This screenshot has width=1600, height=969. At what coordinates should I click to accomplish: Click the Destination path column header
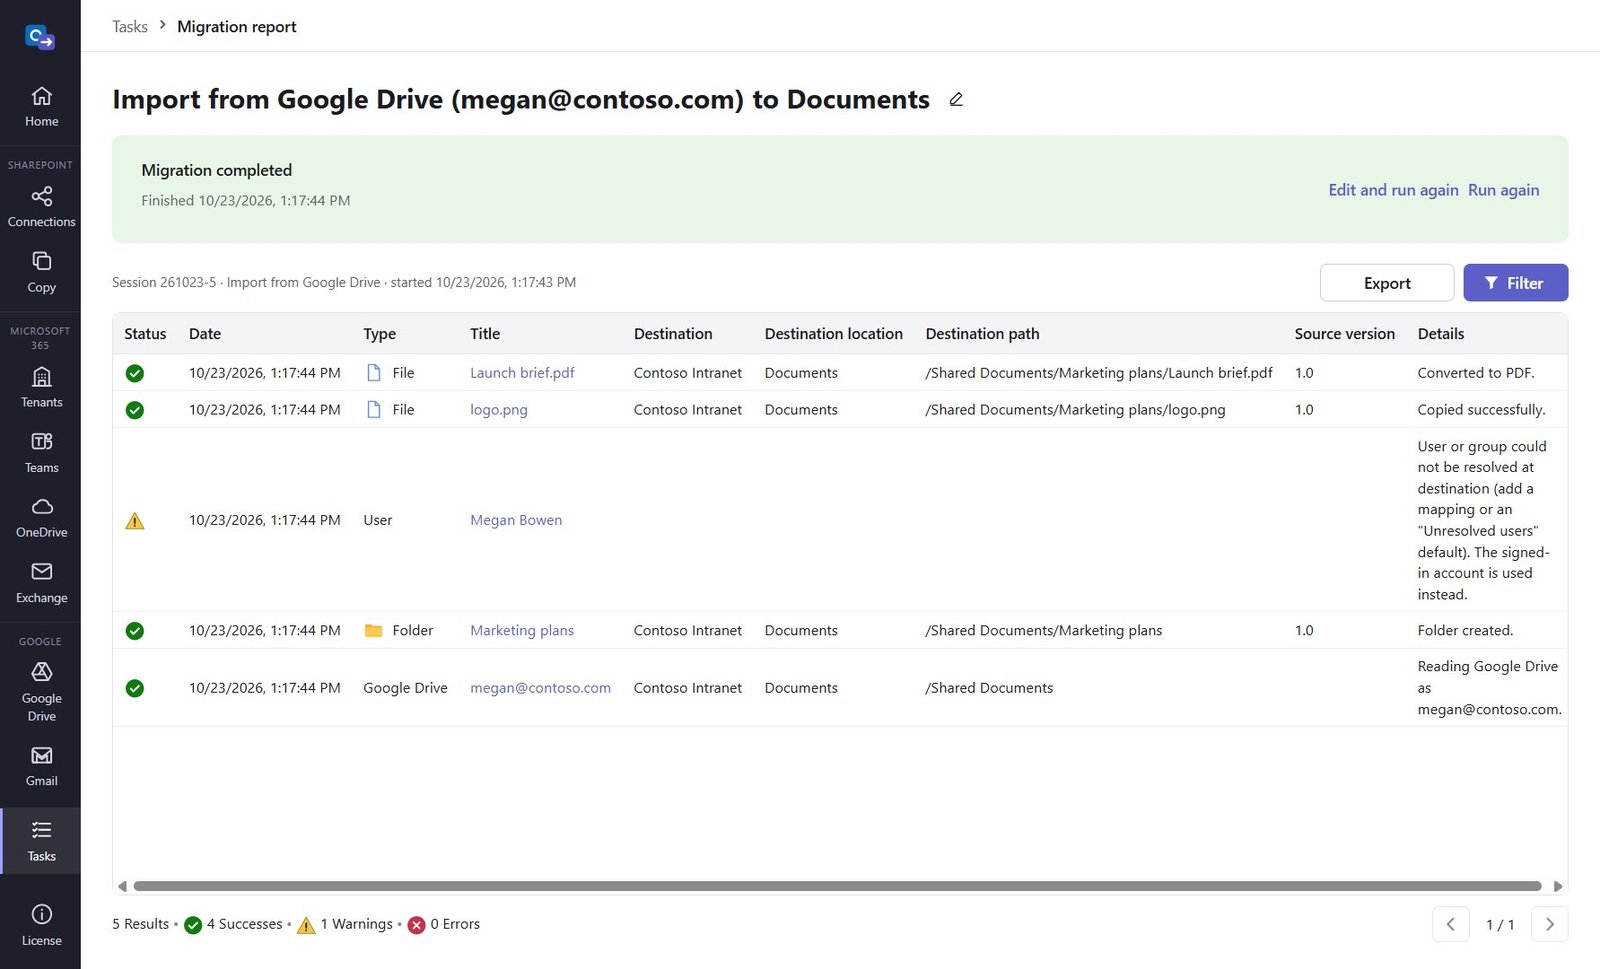[982, 334]
